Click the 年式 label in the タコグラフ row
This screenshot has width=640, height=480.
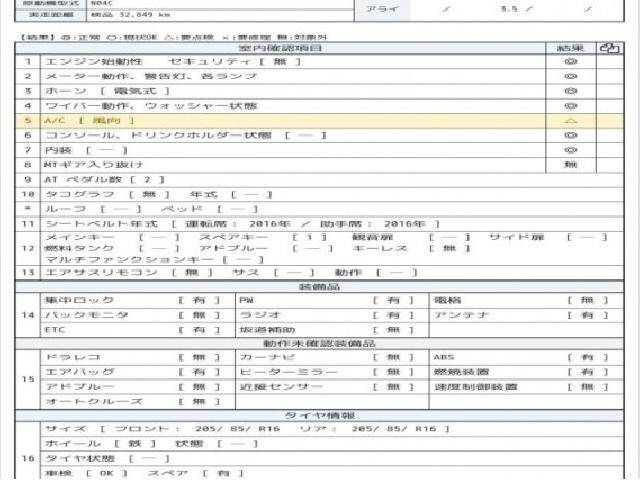point(203,195)
